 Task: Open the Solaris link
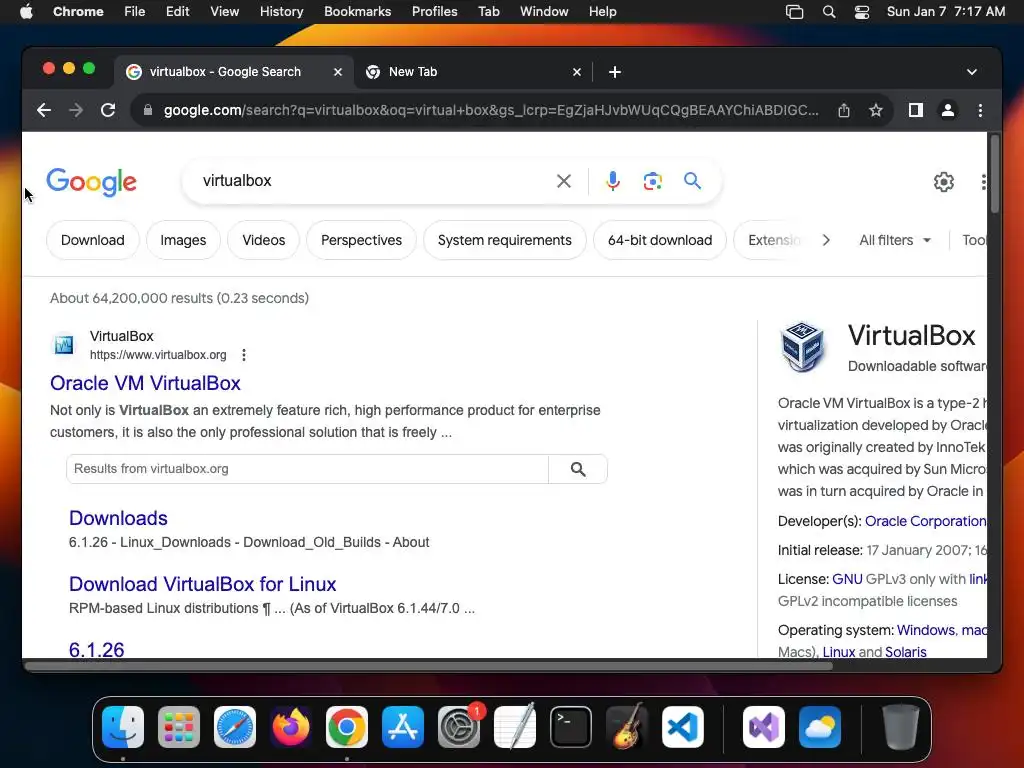(905, 652)
